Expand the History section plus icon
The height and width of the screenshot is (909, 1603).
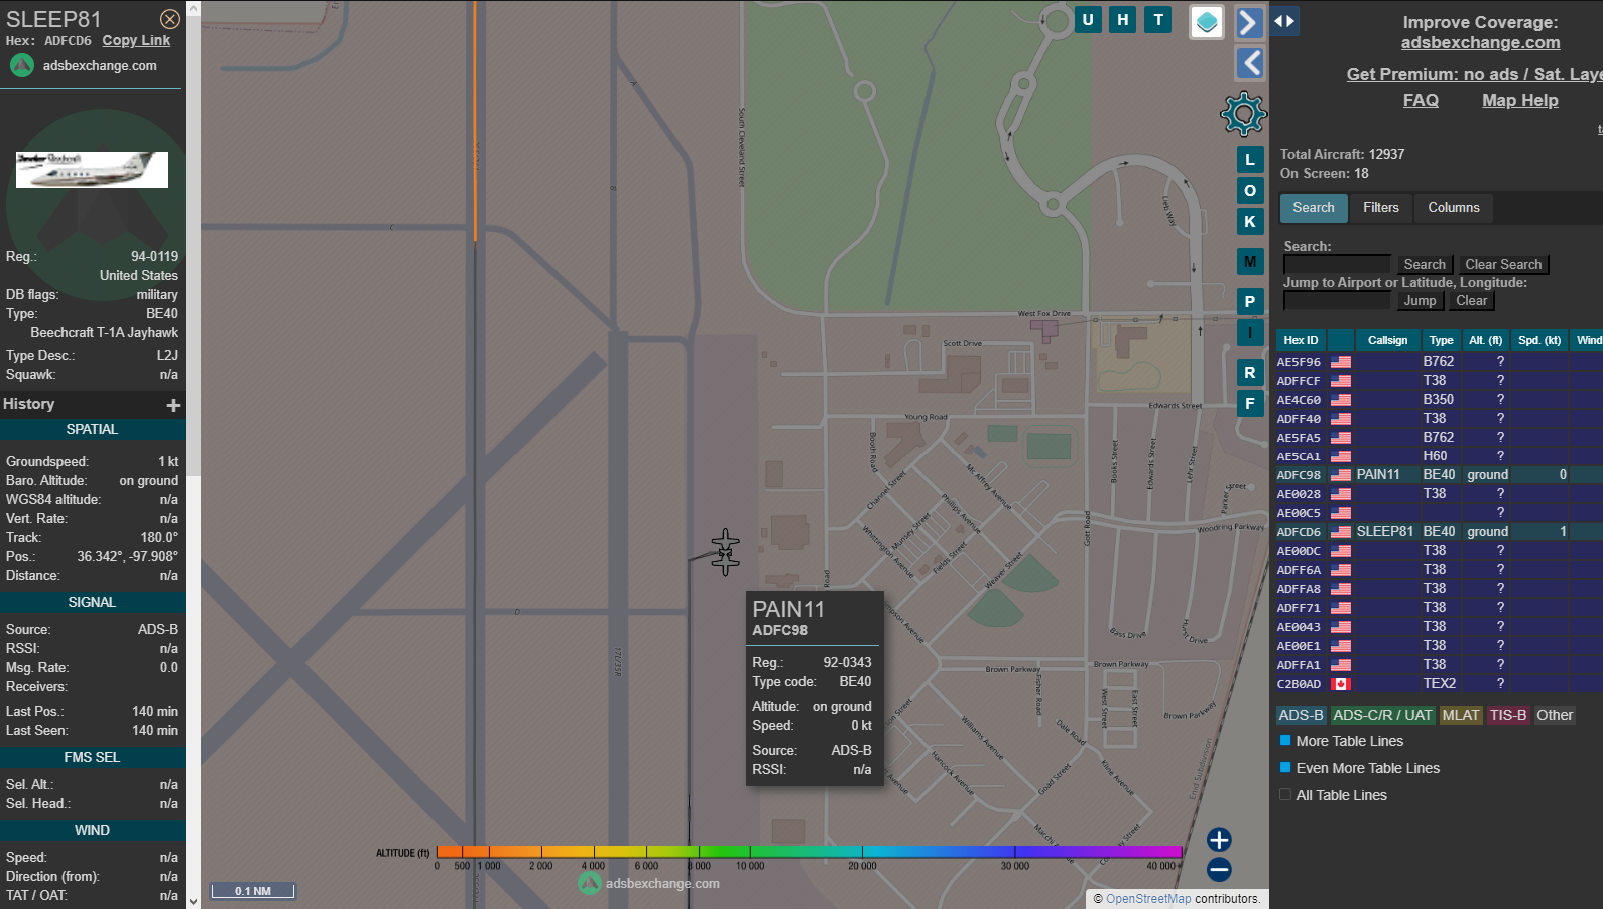173,405
